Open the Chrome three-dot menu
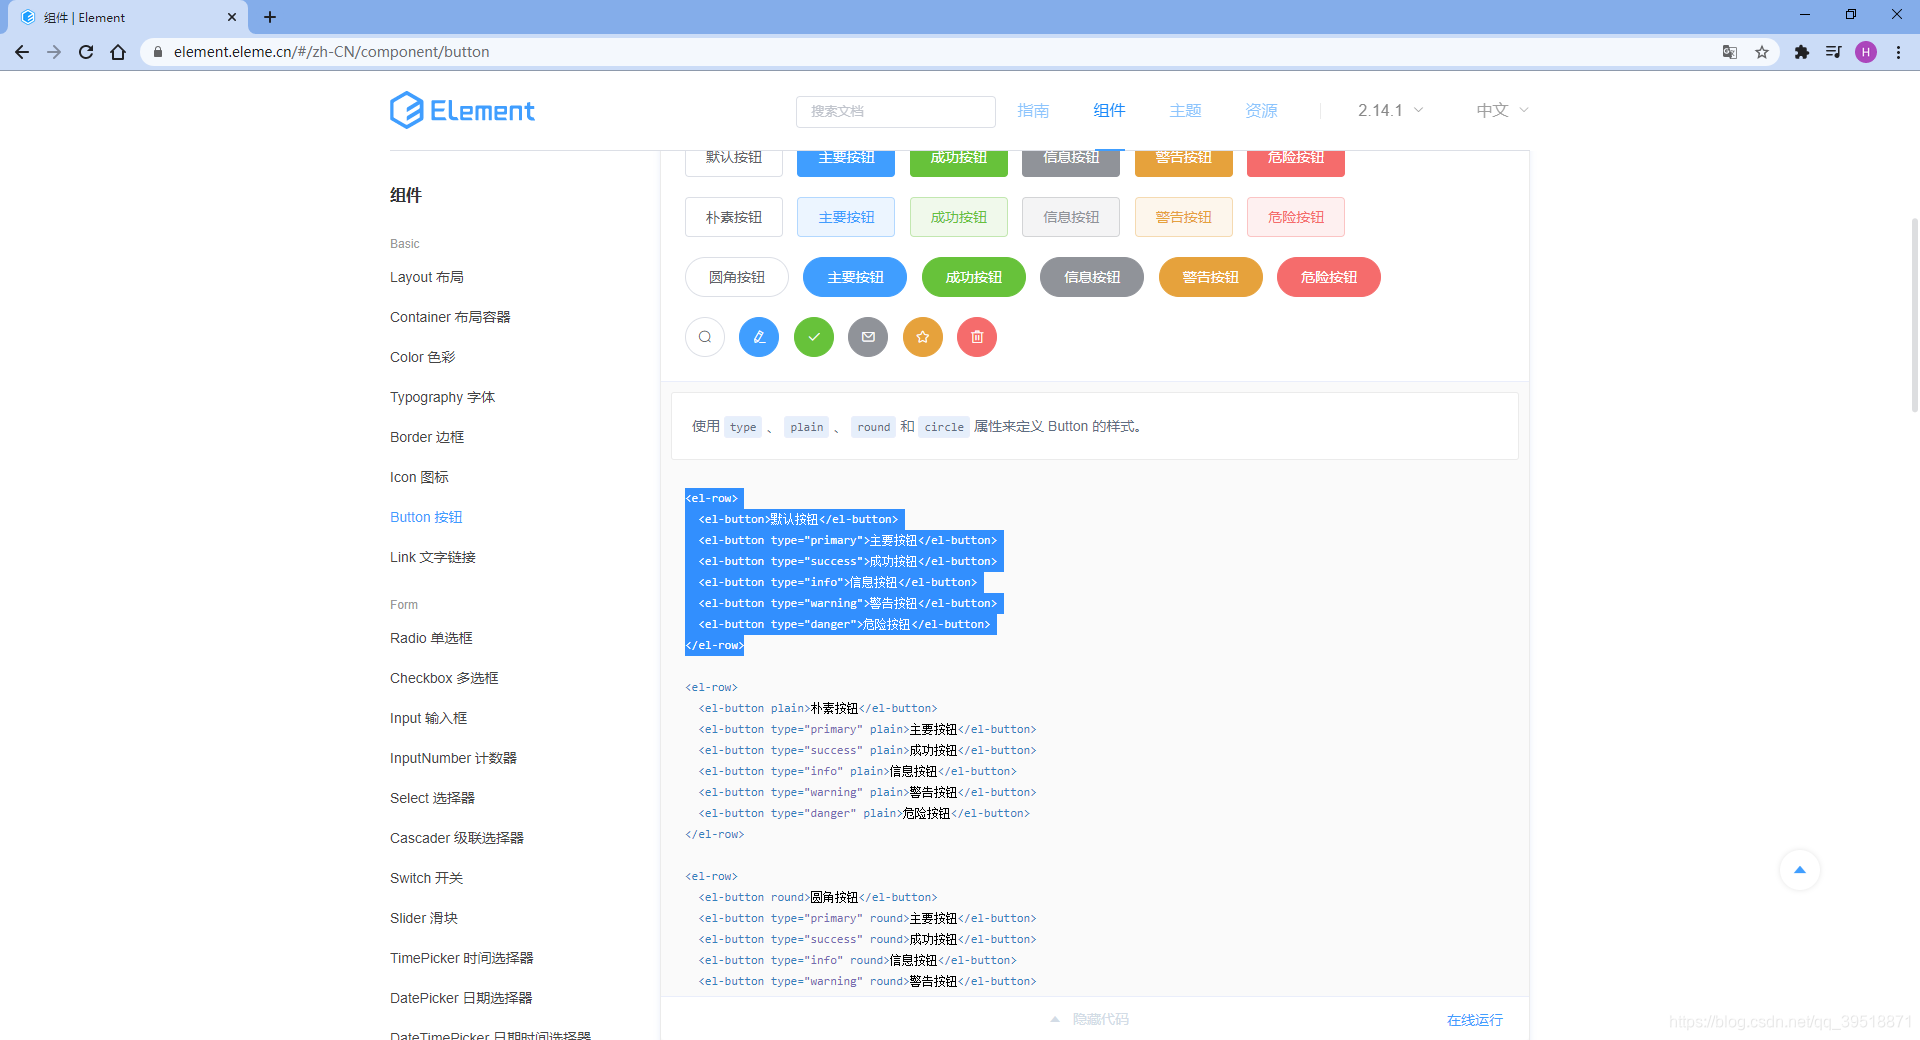This screenshot has width=1920, height=1040. [1898, 52]
